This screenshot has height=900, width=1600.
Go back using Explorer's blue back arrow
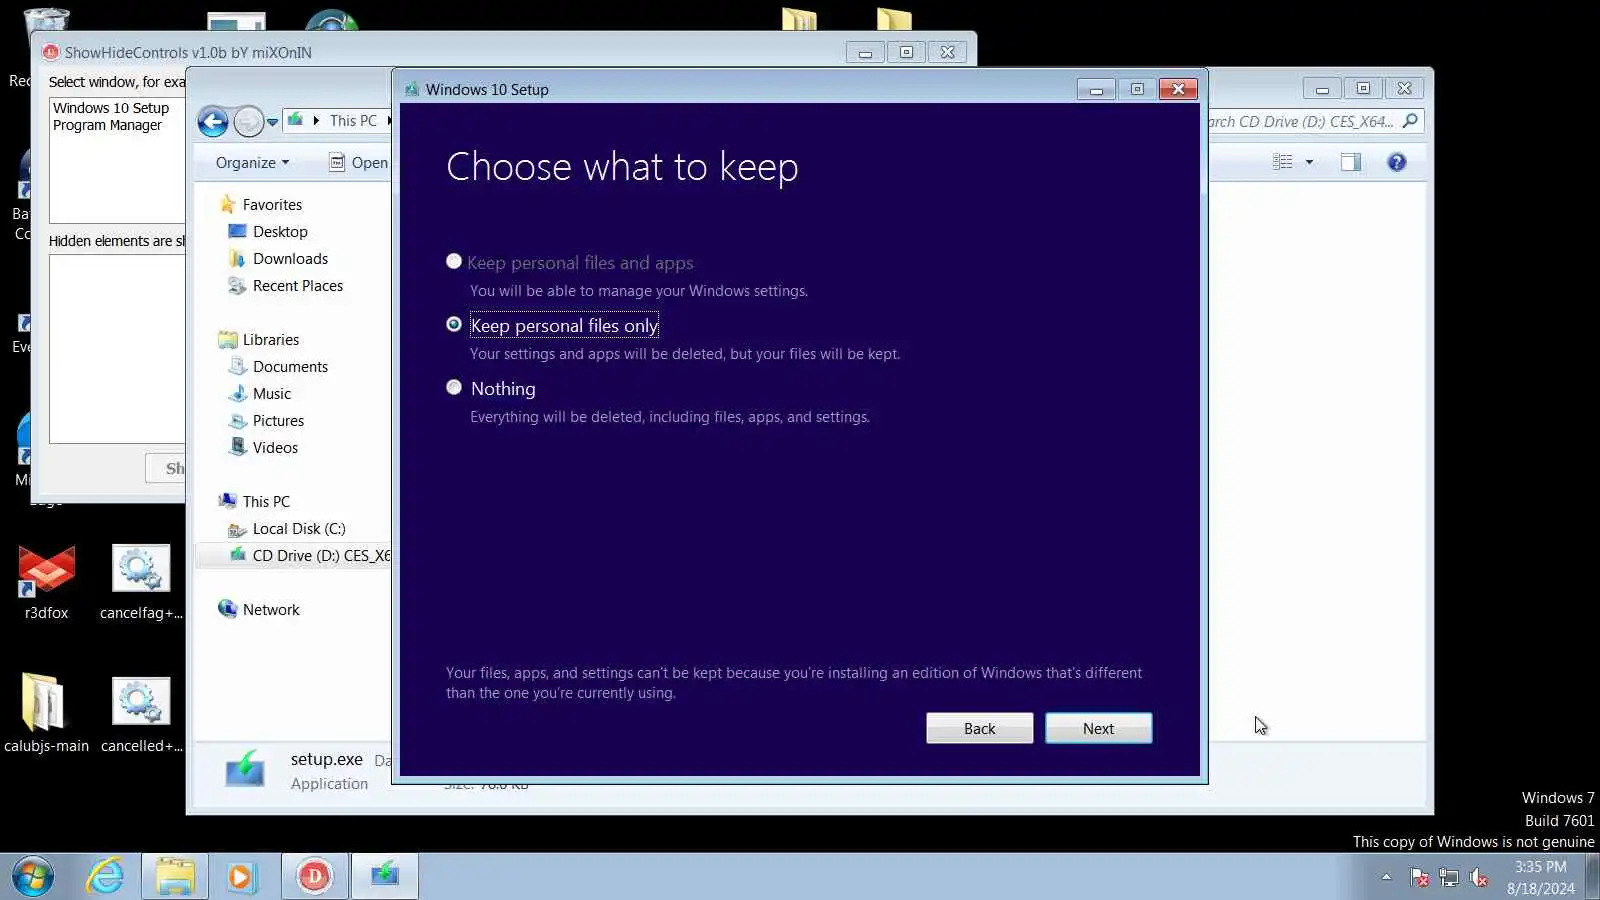coord(213,122)
